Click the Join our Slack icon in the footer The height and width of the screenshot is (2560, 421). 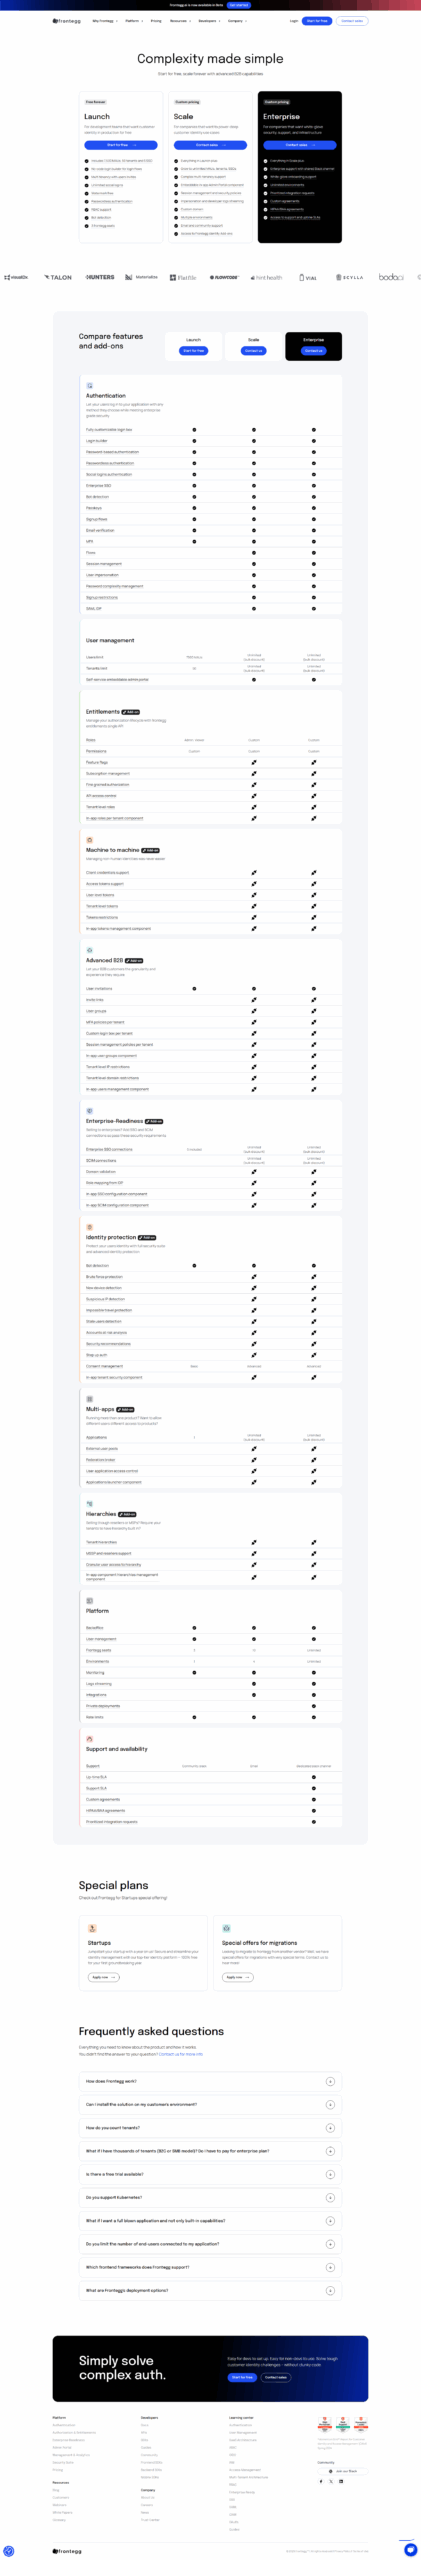331,2470
